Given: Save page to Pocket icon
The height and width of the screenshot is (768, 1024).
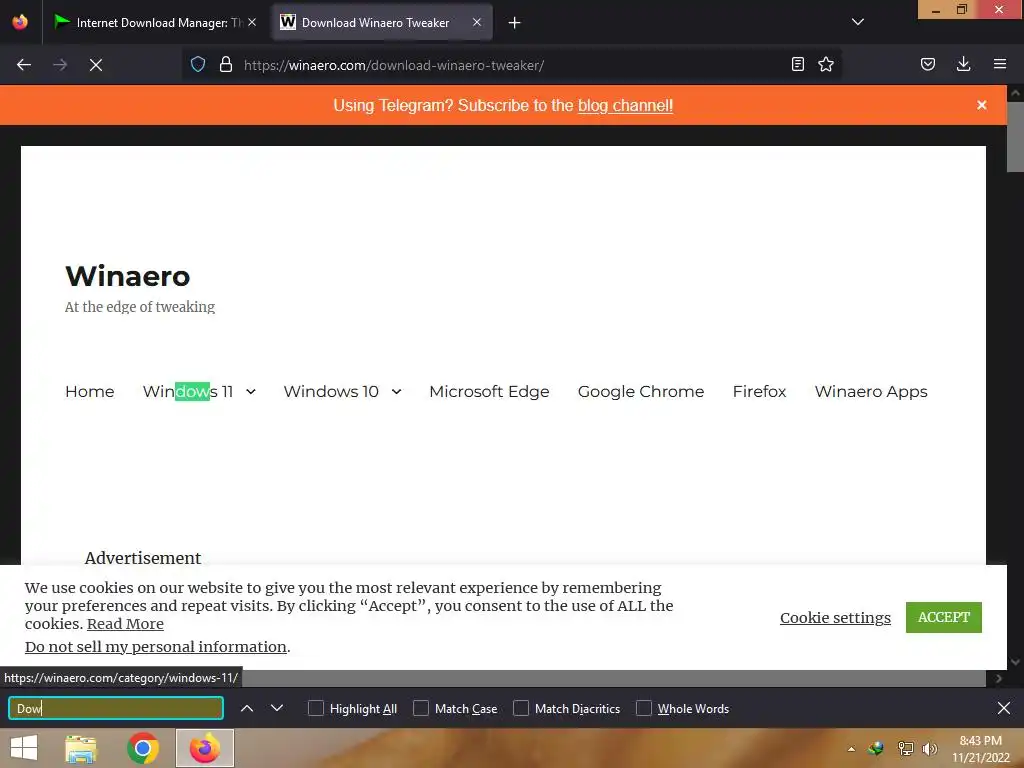Looking at the screenshot, I should point(927,64).
